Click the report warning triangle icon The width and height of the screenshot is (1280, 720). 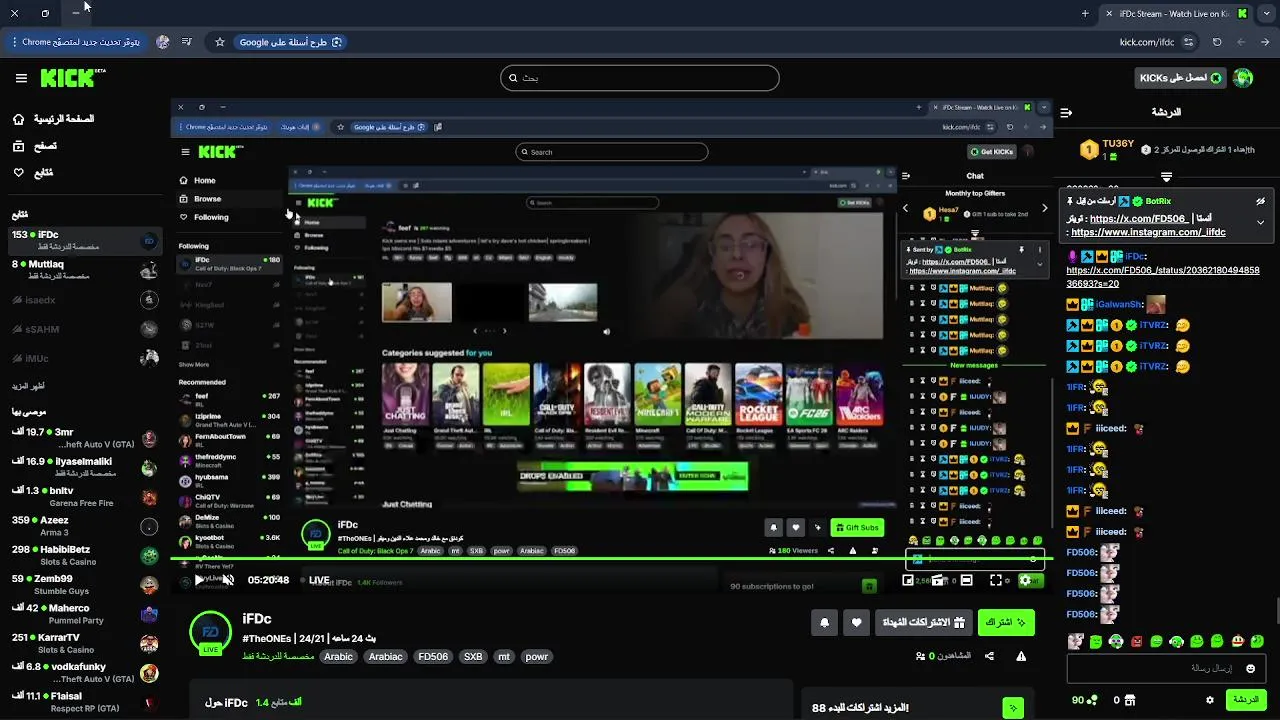pyautogui.click(x=1021, y=656)
